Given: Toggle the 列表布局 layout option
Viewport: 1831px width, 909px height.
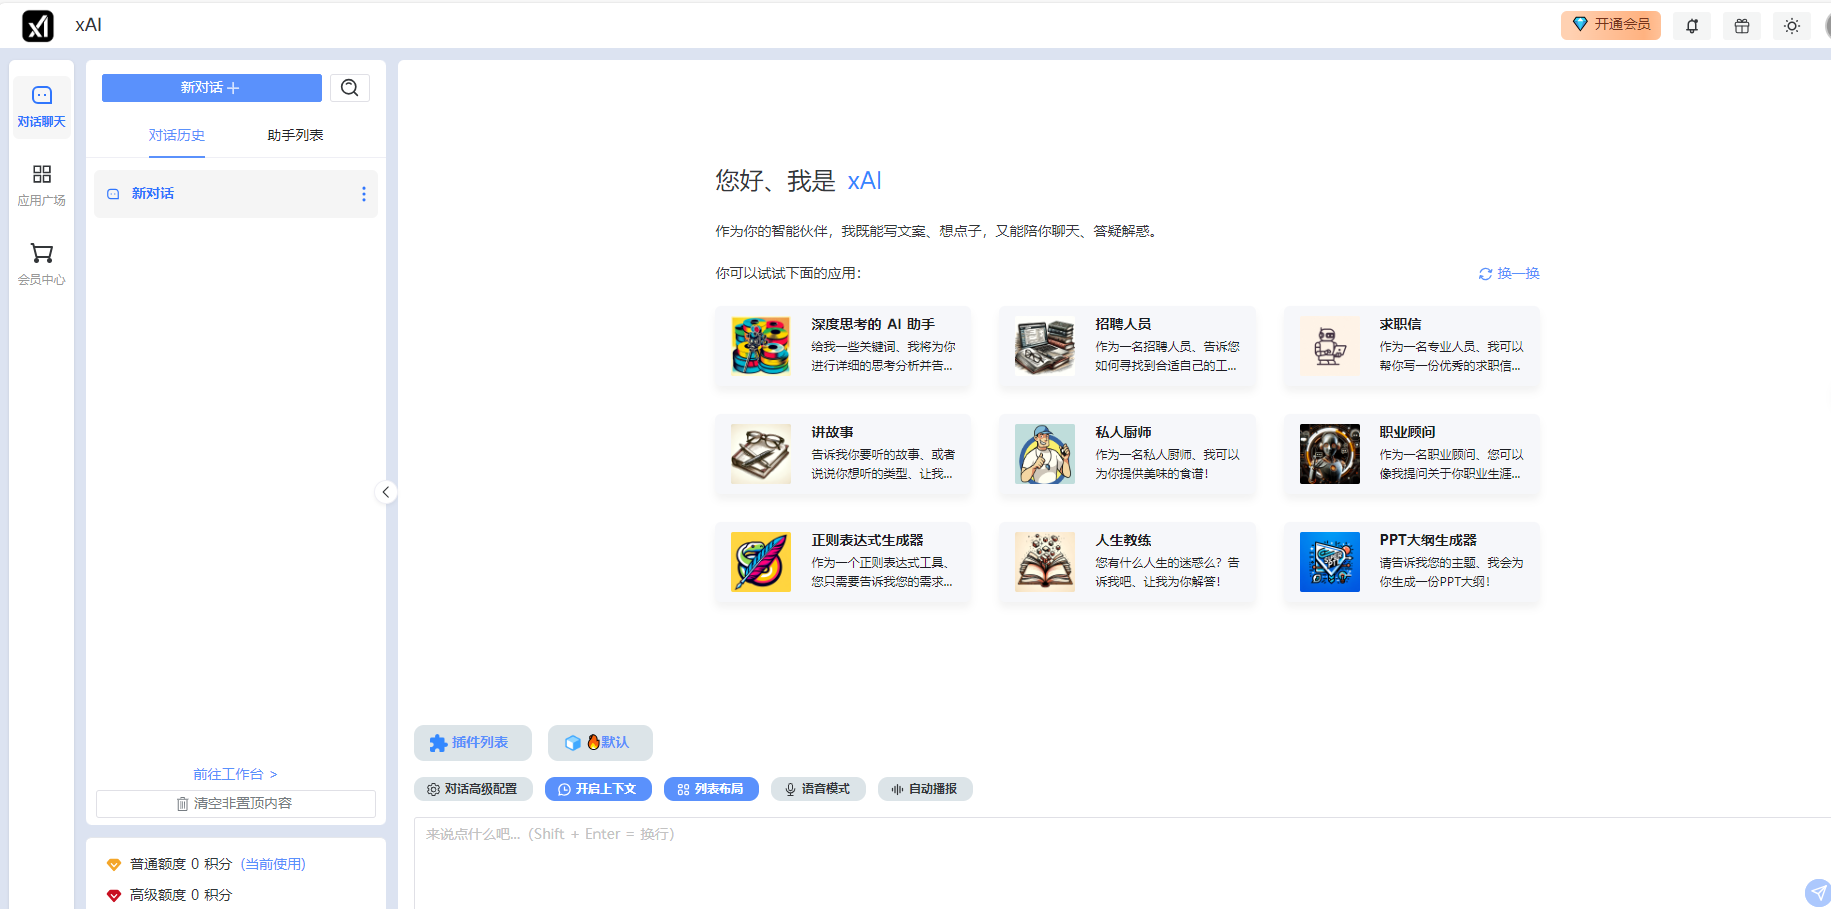Looking at the screenshot, I should point(711,789).
